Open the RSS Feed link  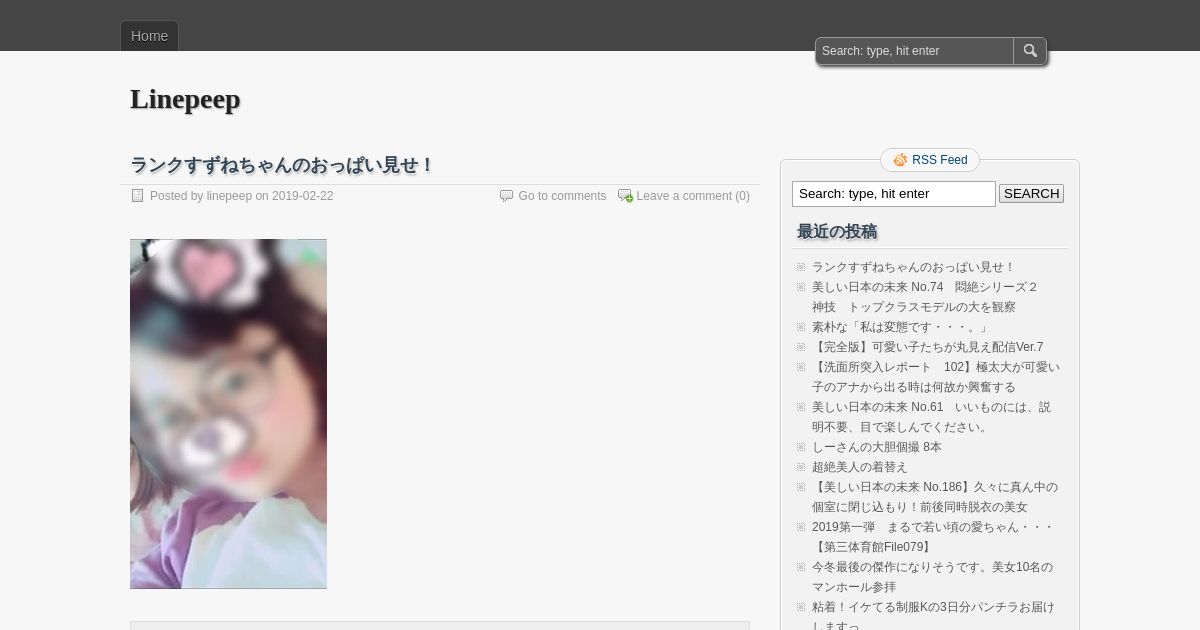click(x=939, y=160)
